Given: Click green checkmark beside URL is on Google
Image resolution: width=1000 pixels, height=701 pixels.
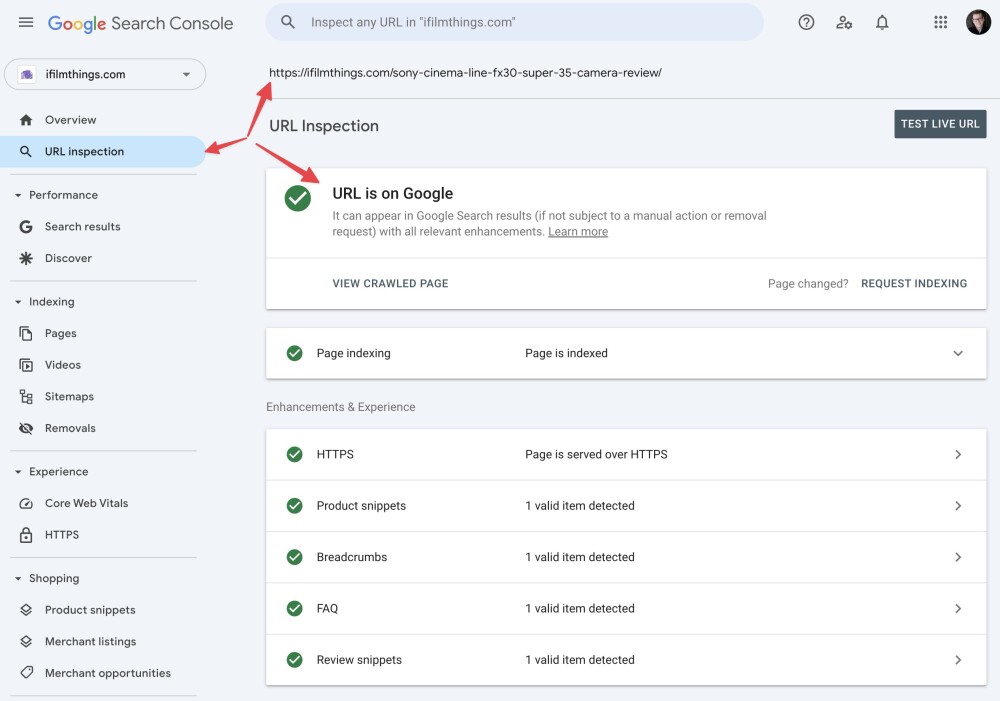Looking at the screenshot, I should tap(298, 198).
